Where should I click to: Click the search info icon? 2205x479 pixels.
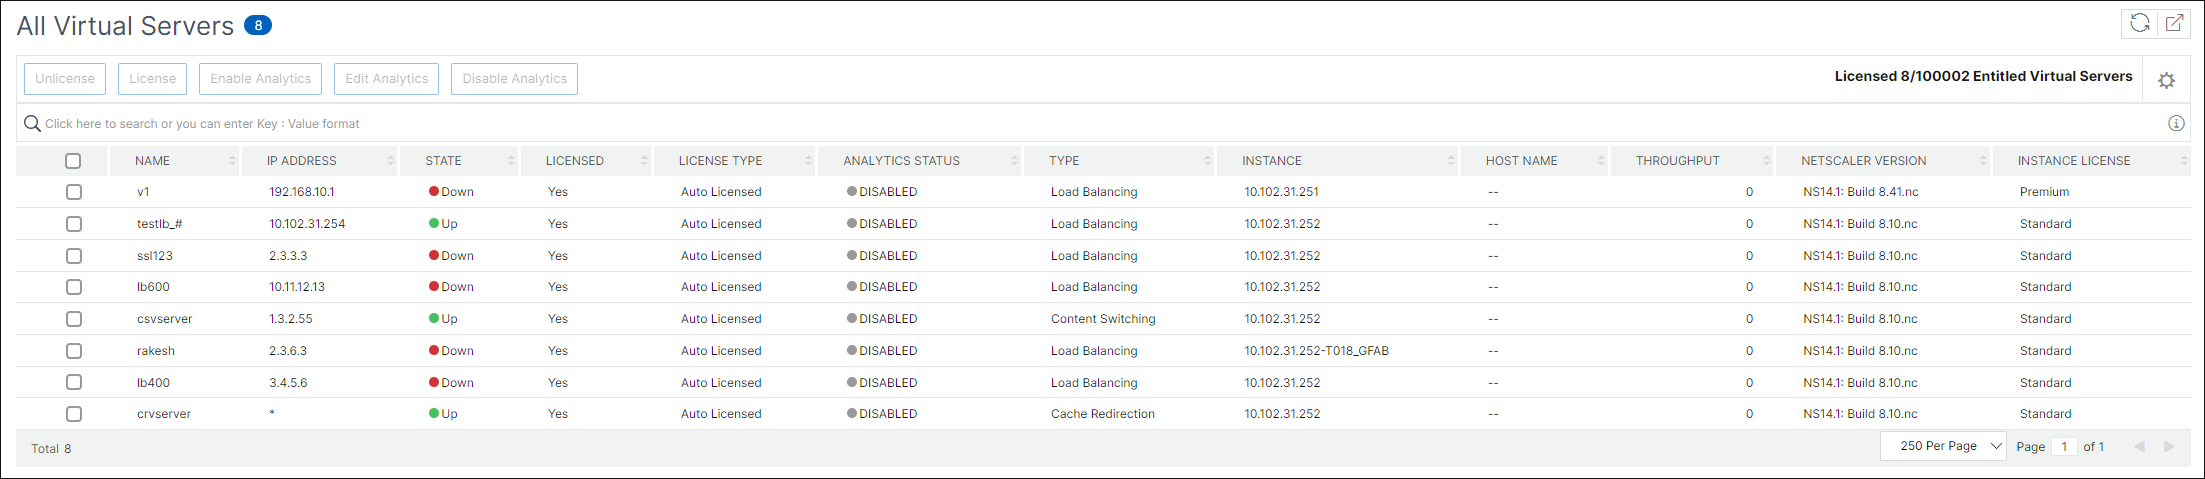(2176, 123)
